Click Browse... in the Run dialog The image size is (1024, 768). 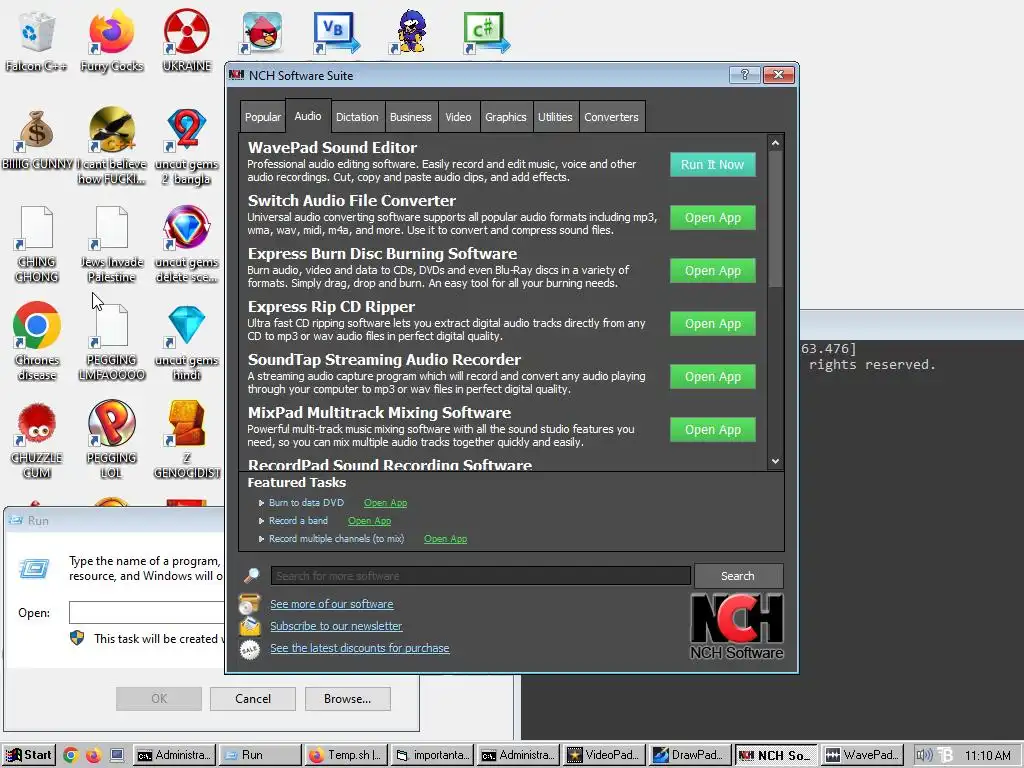pyautogui.click(x=347, y=699)
